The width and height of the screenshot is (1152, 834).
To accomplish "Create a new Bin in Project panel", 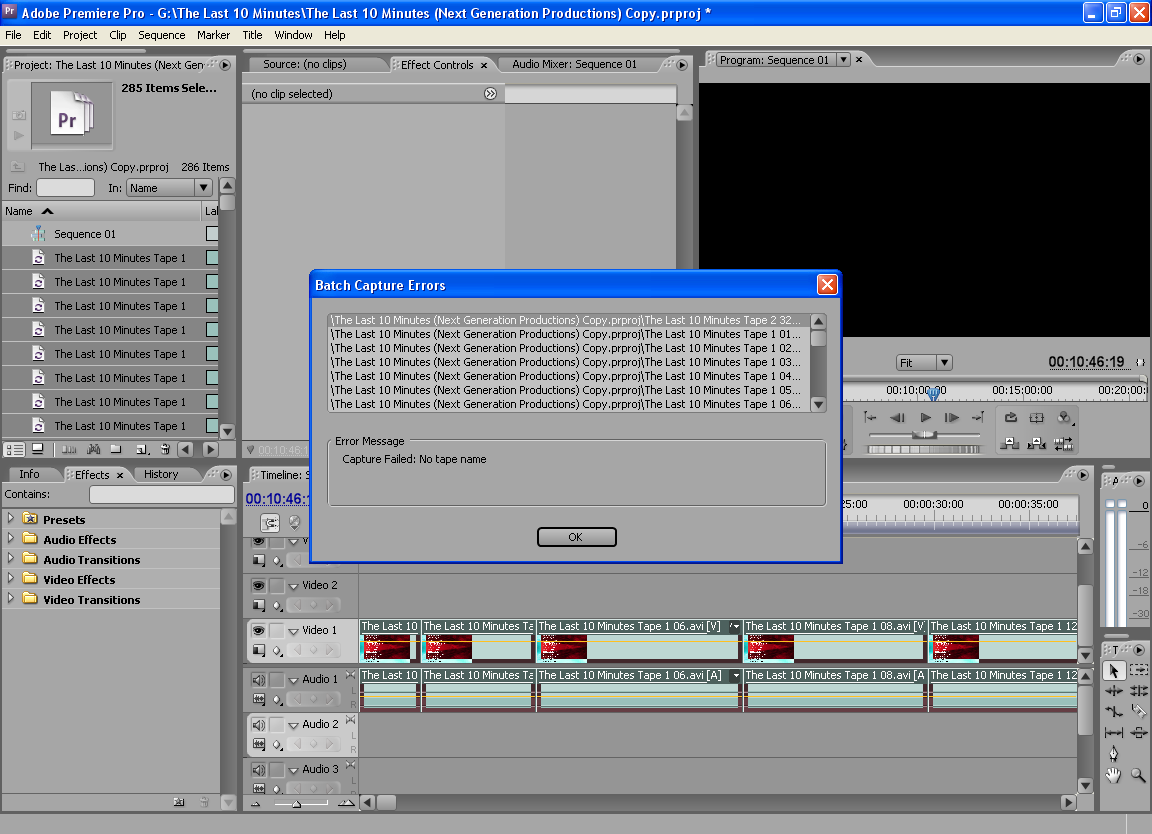I will 116,449.
